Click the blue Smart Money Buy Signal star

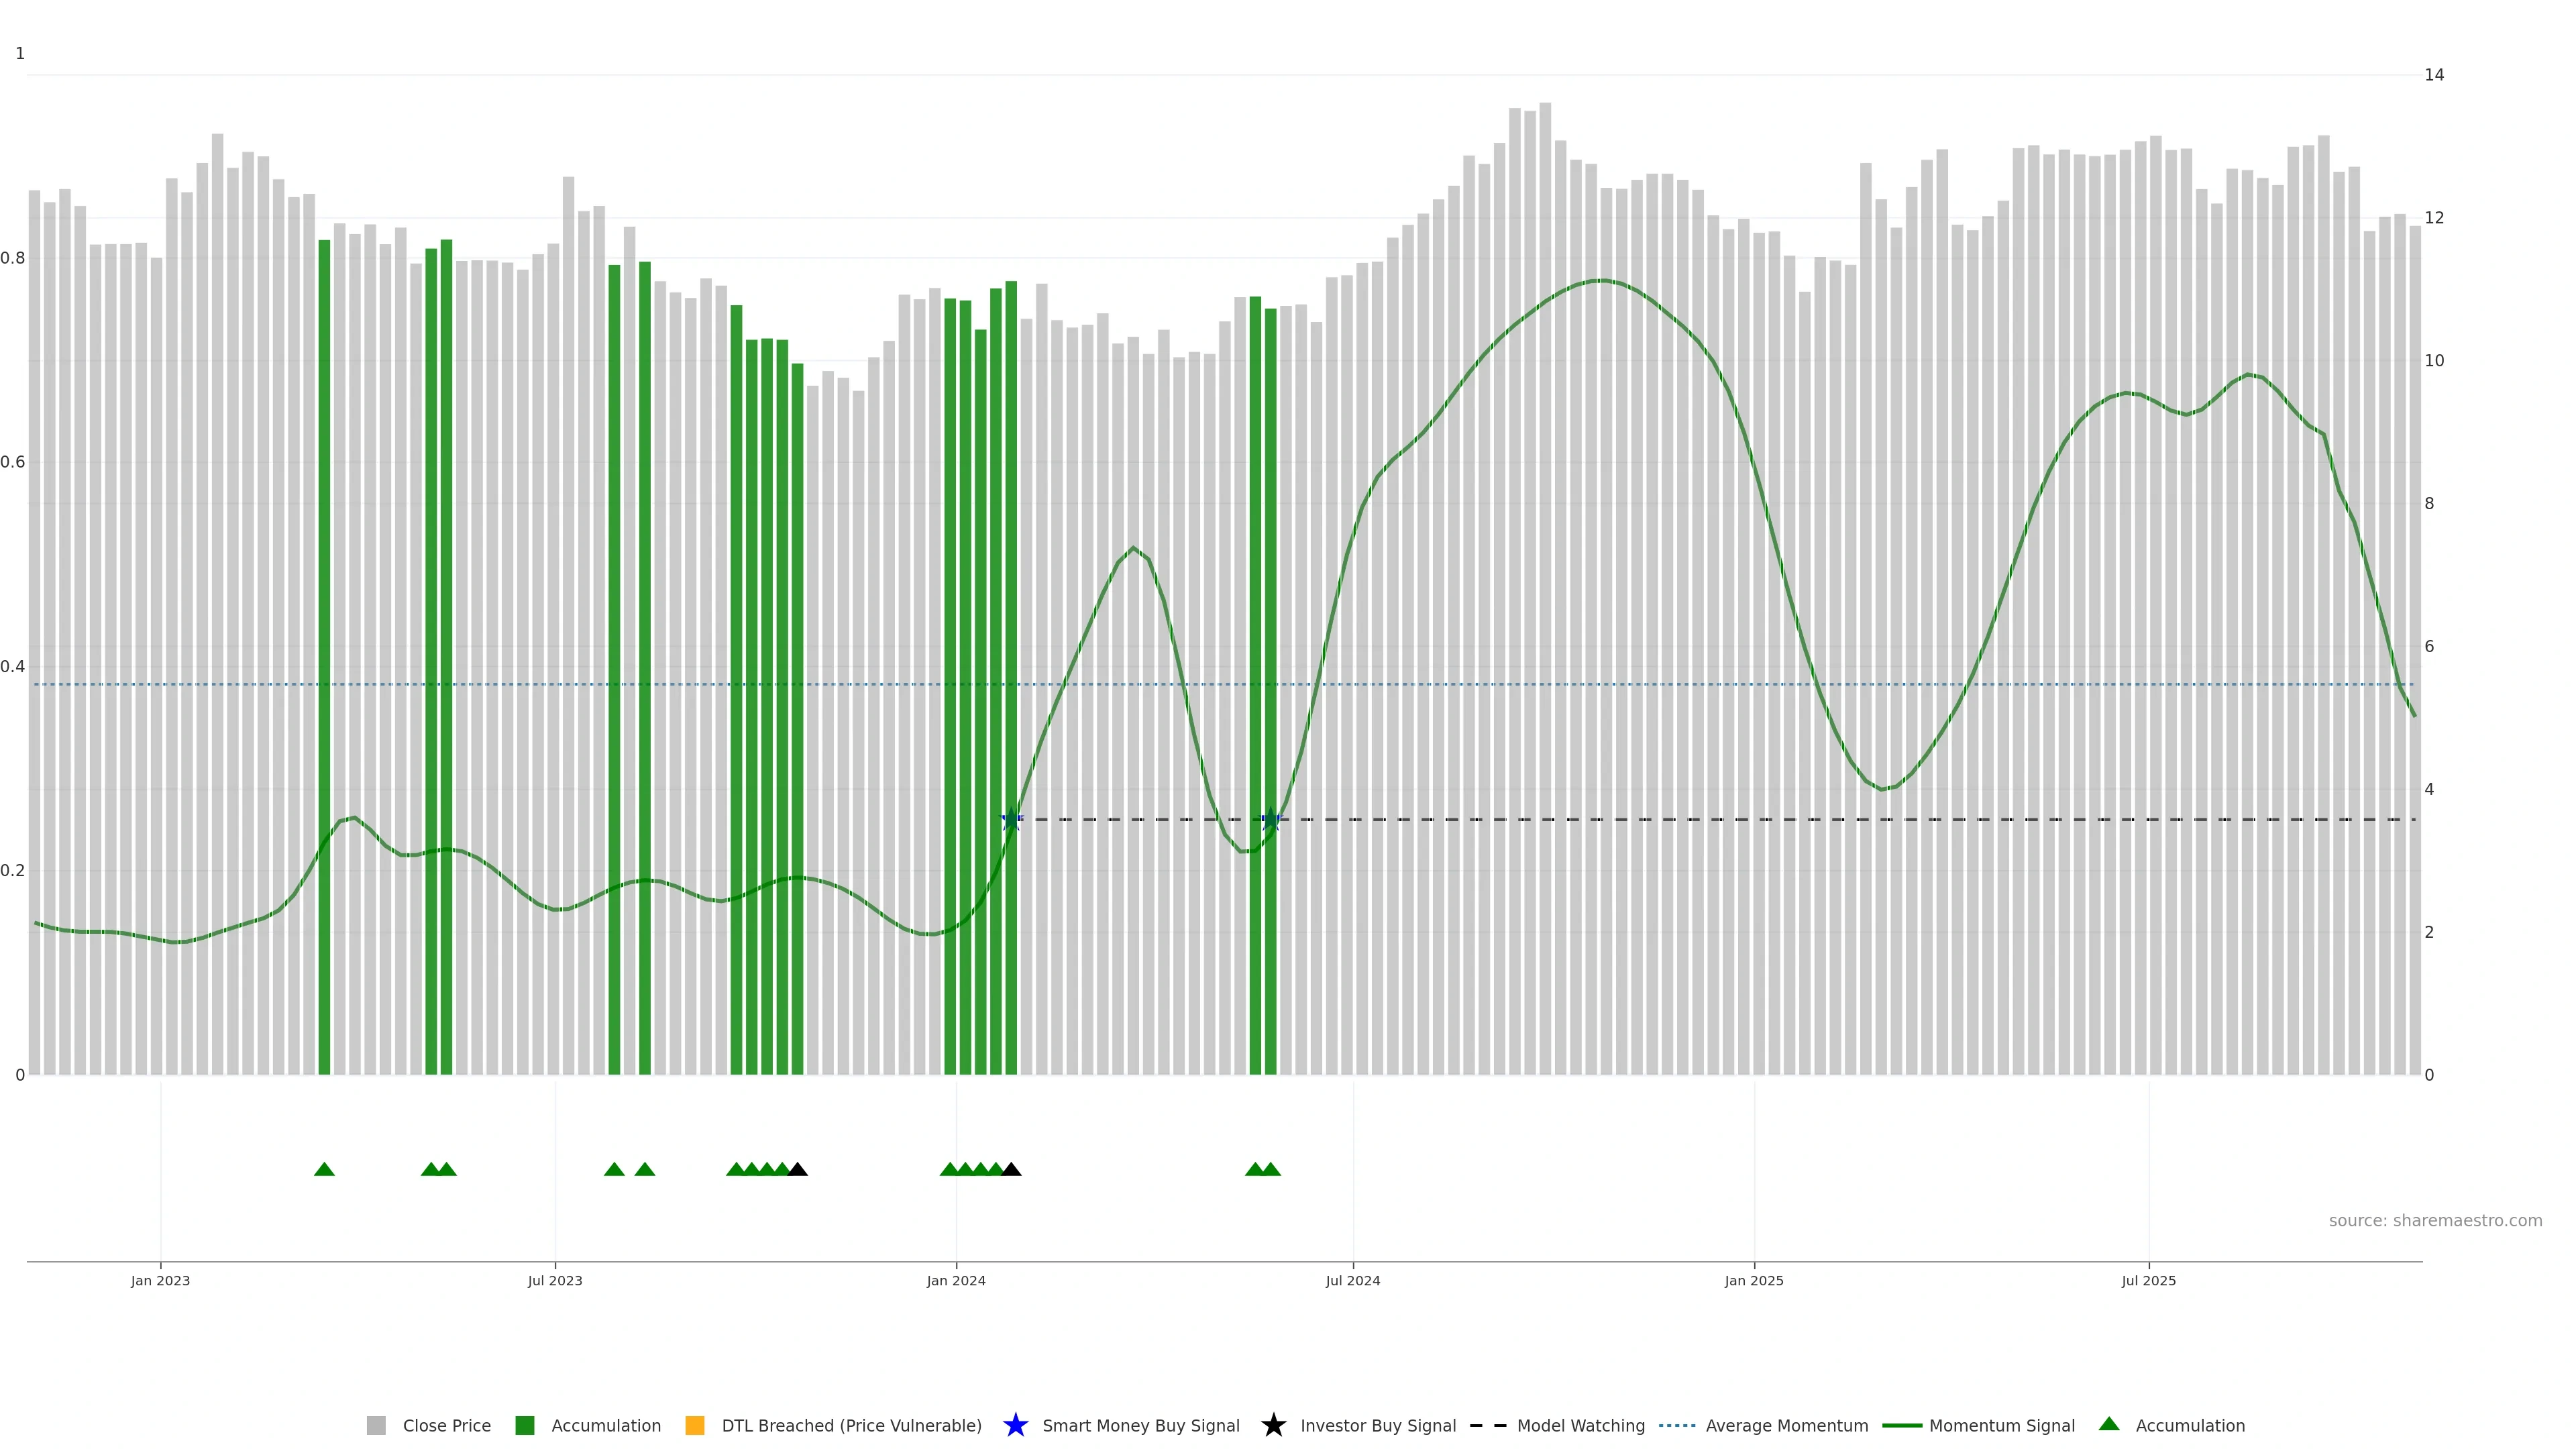(1015, 1426)
